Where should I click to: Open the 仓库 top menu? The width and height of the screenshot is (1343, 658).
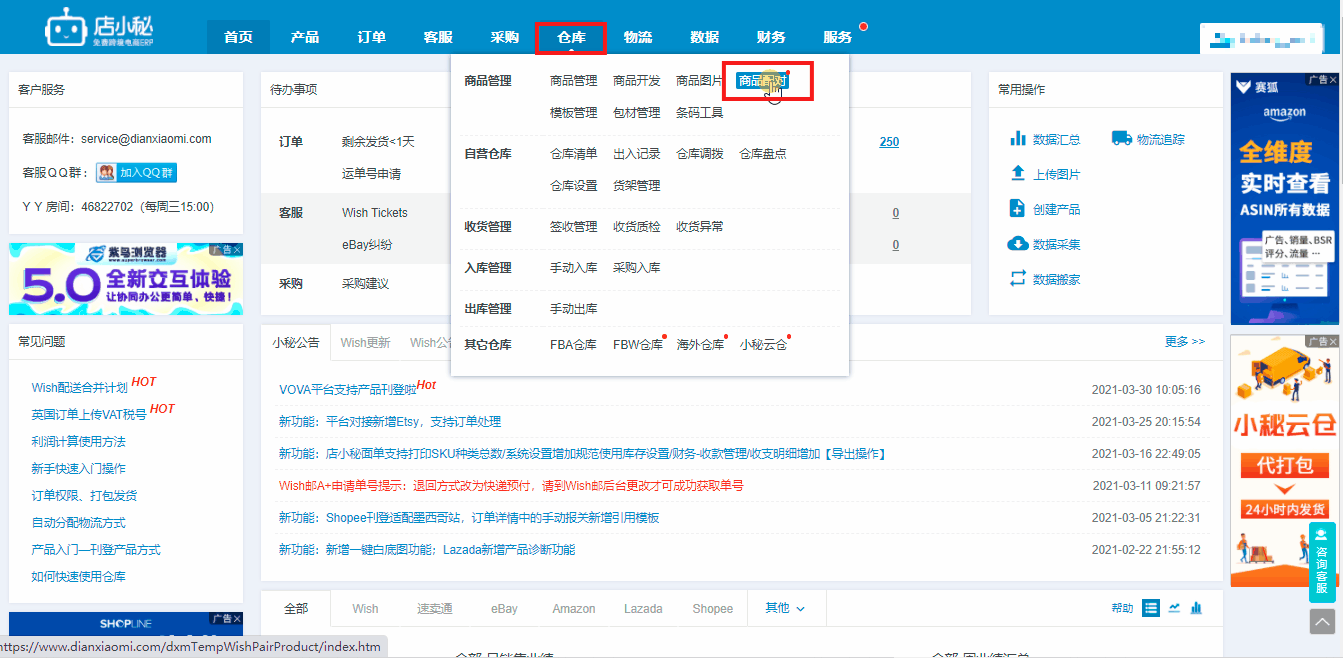point(571,37)
